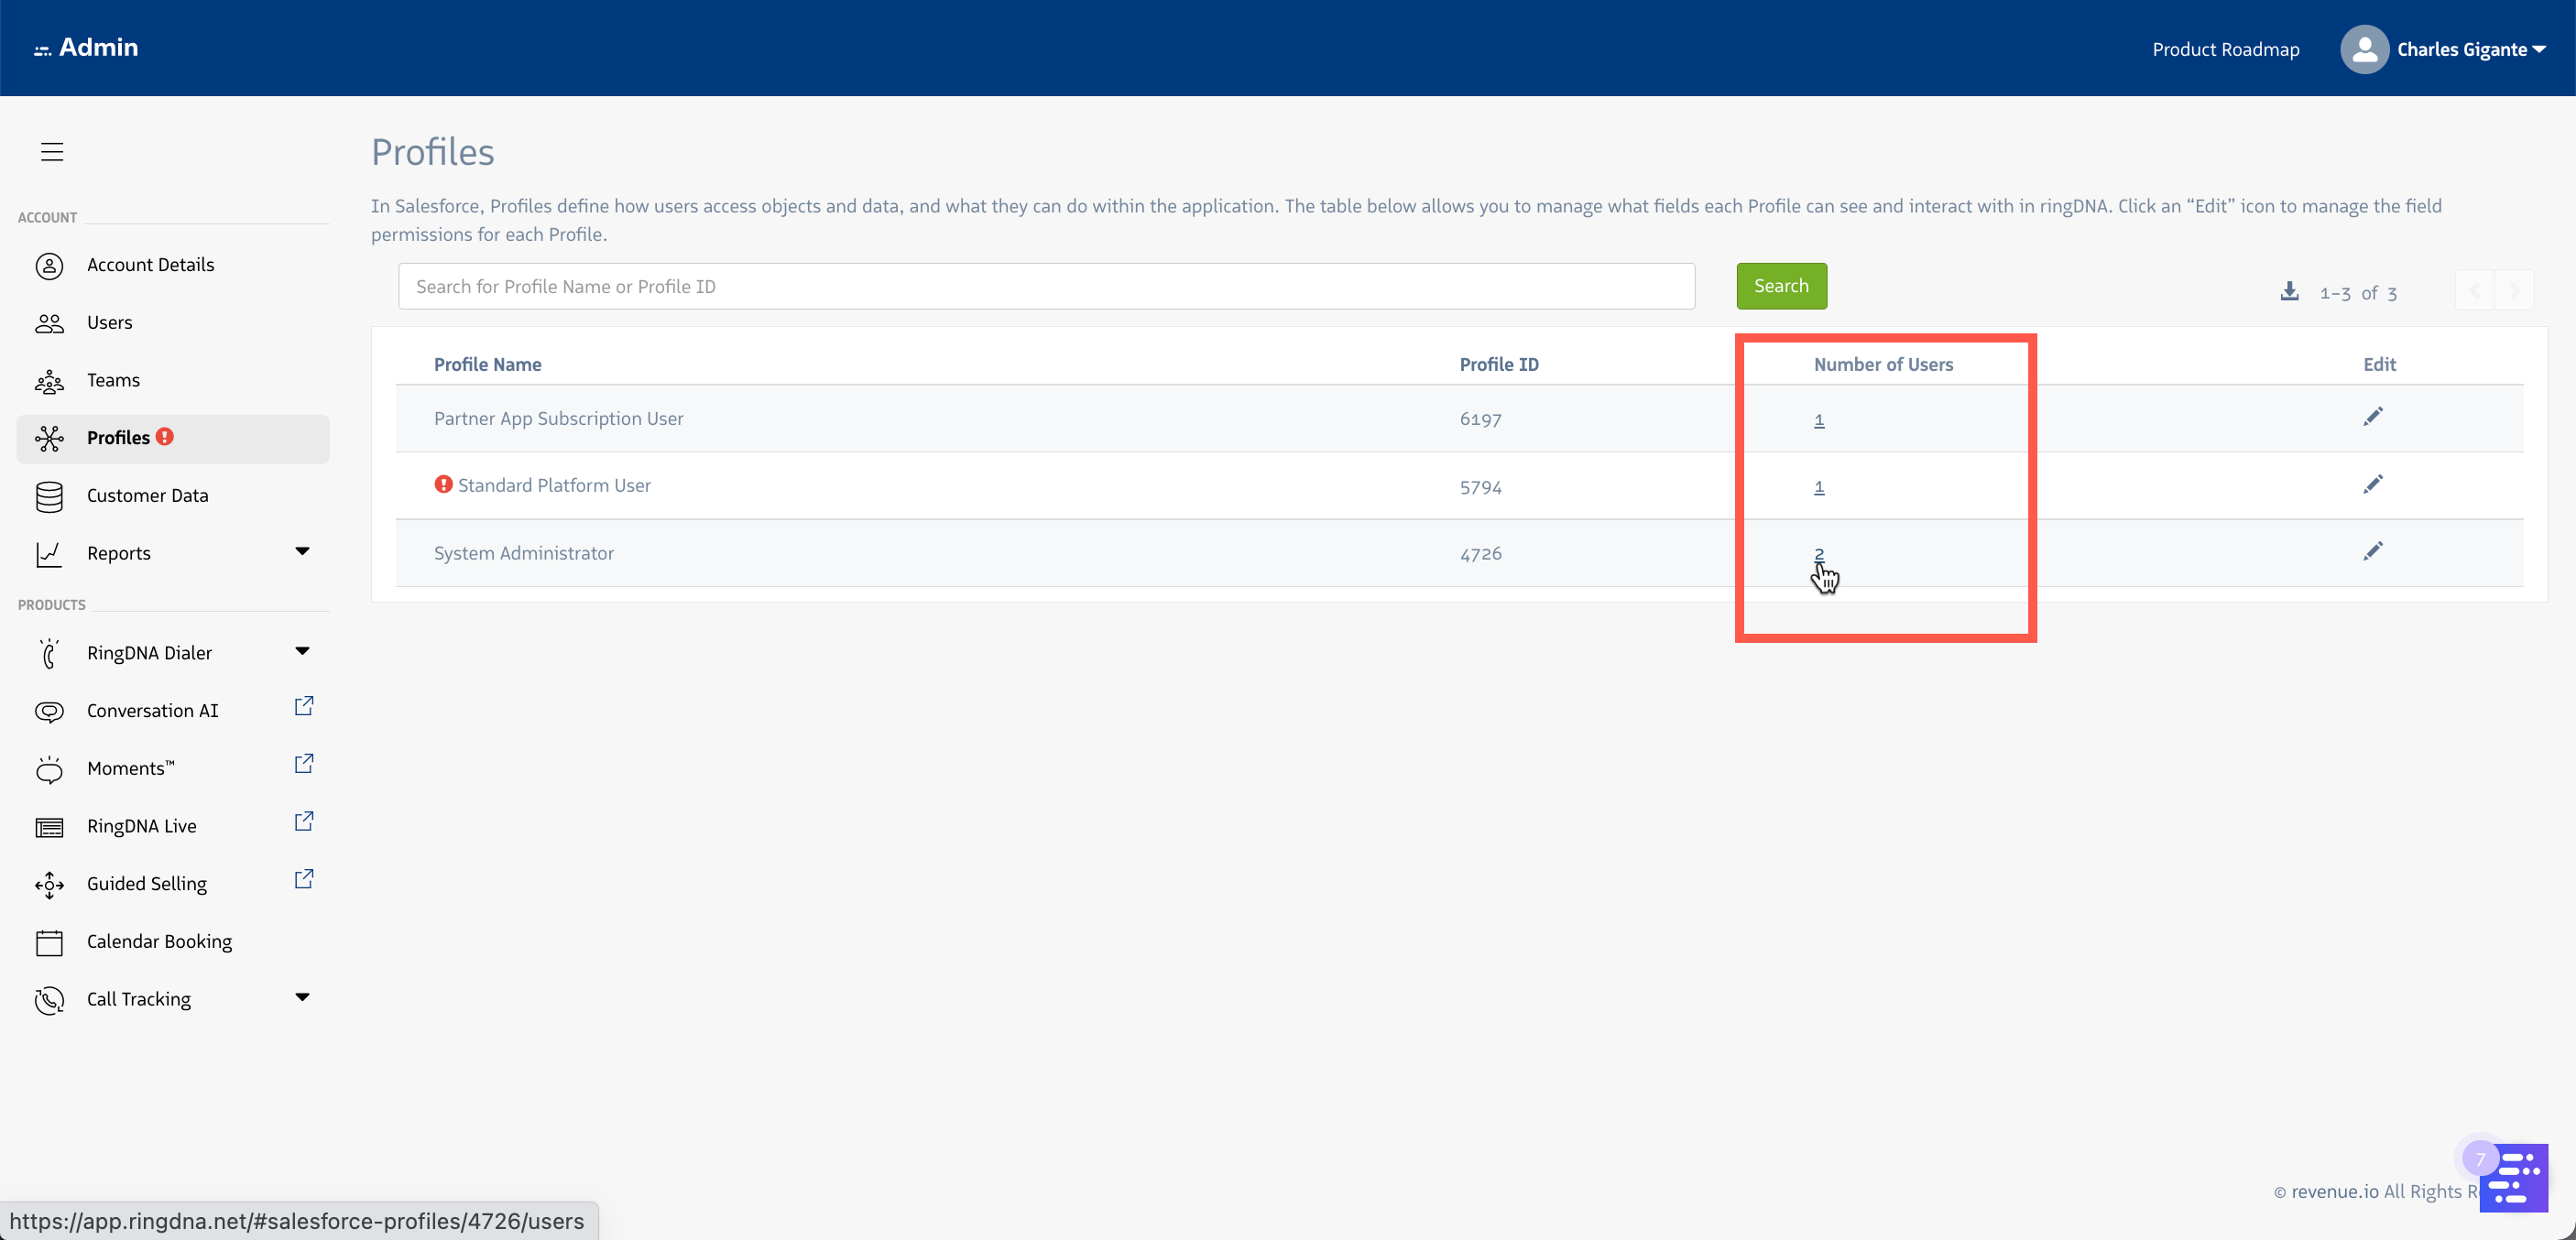Expand the RingDNA Dialer submenu
2576x1240 pixels.
coord(302,651)
